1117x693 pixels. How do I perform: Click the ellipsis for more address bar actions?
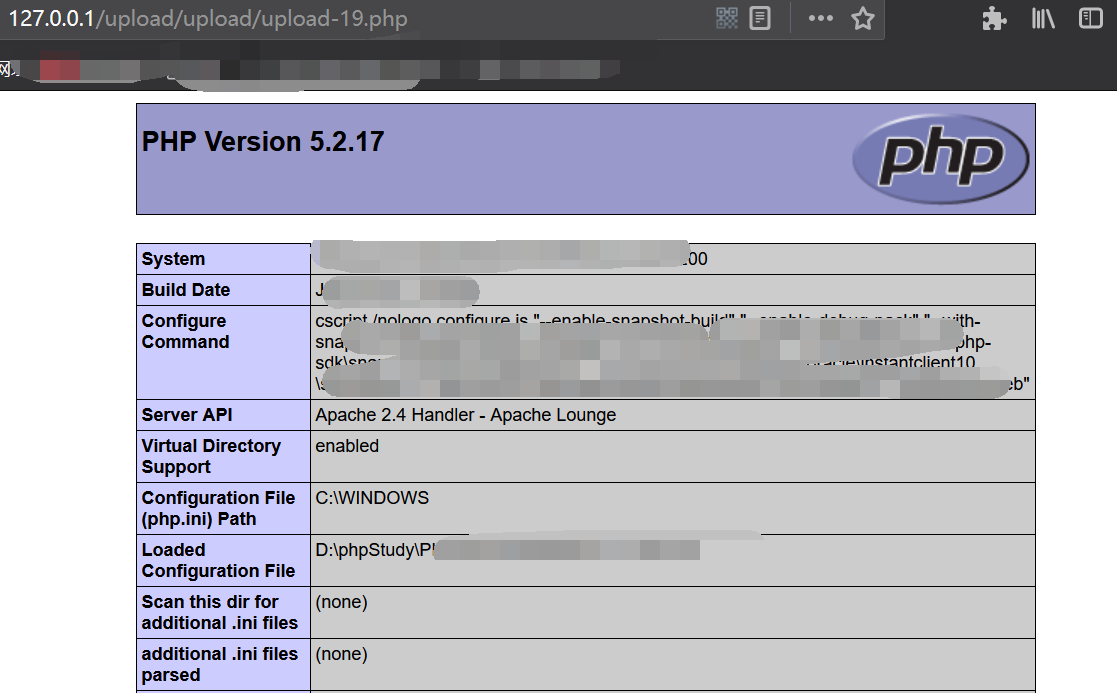(820, 18)
